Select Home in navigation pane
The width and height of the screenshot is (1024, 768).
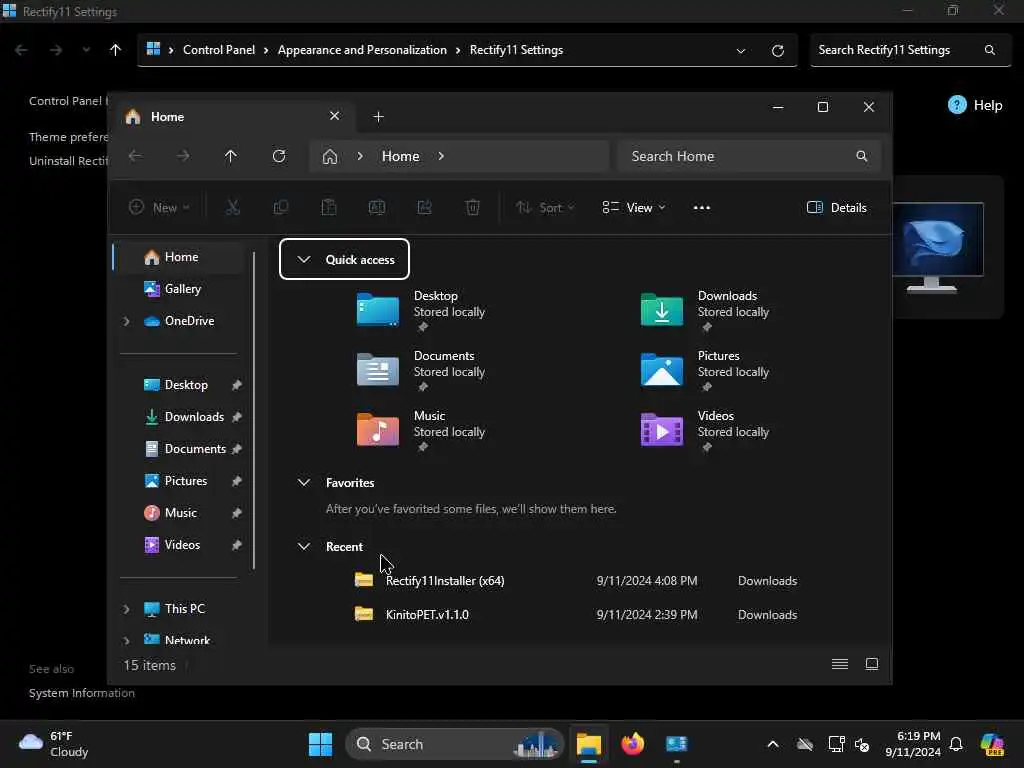tap(180, 257)
